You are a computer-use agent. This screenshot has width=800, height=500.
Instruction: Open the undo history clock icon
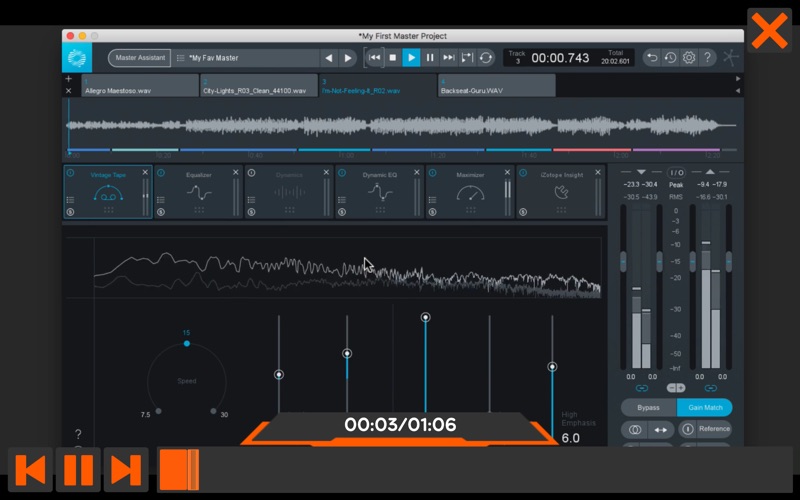pyautogui.click(x=670, y=58)
